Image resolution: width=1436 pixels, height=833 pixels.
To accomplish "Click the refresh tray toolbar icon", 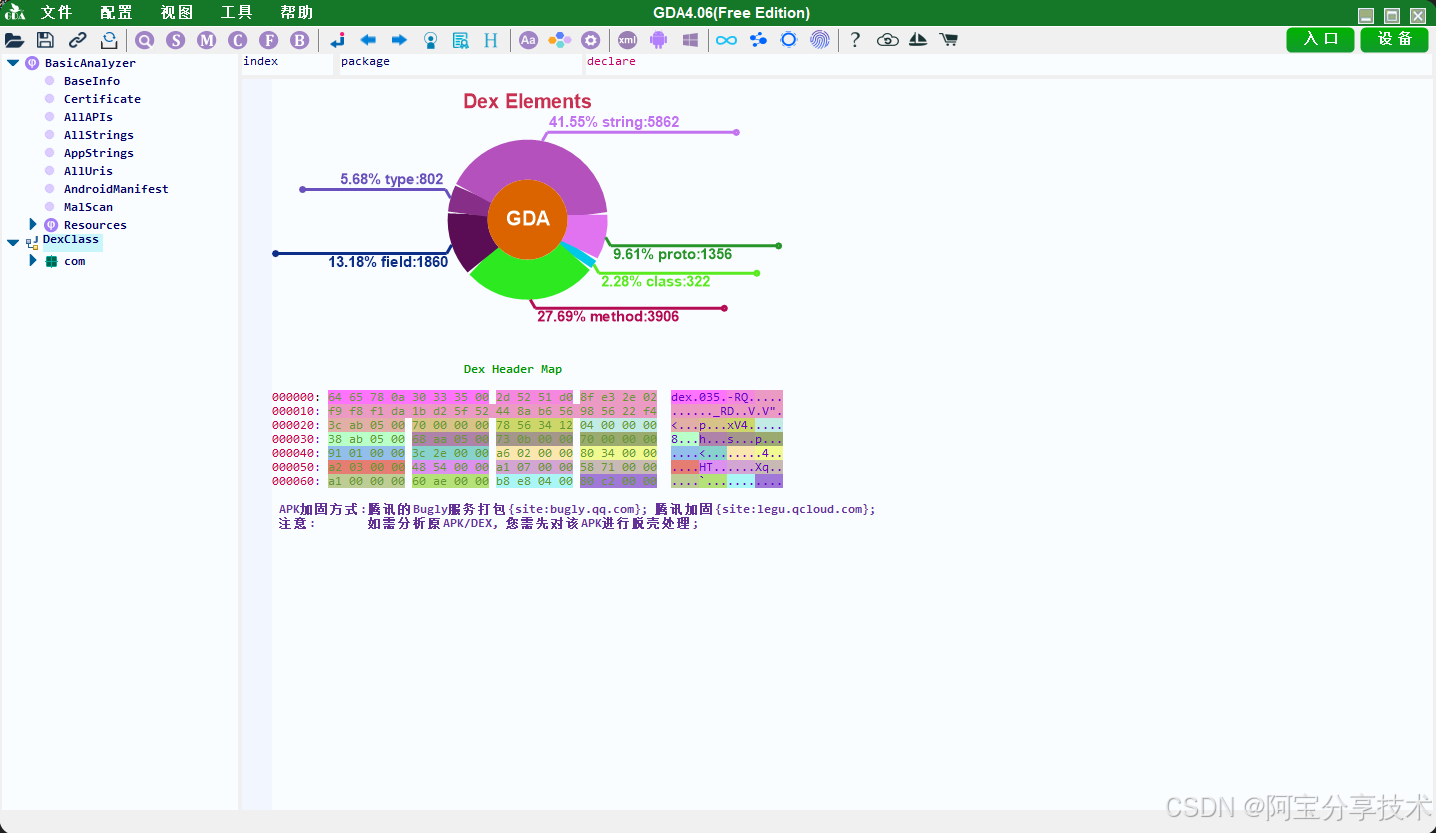I will tap(109, 40).
